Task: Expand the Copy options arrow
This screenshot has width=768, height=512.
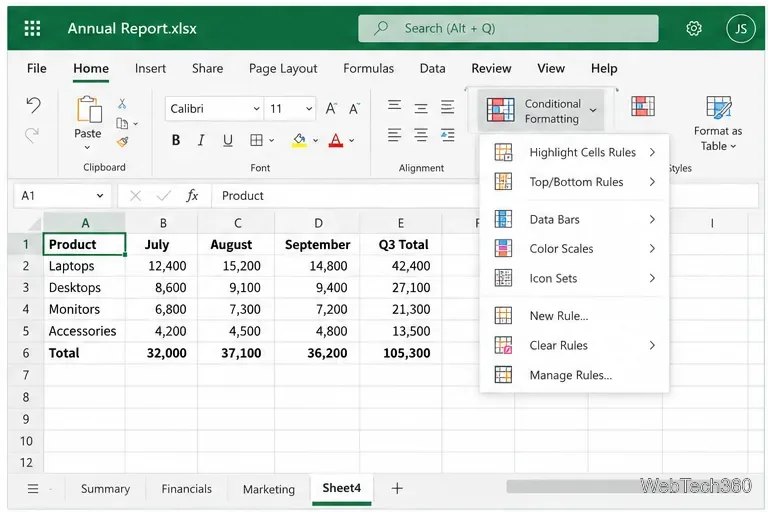Action: pyautogui.click(x=135, y=124)
